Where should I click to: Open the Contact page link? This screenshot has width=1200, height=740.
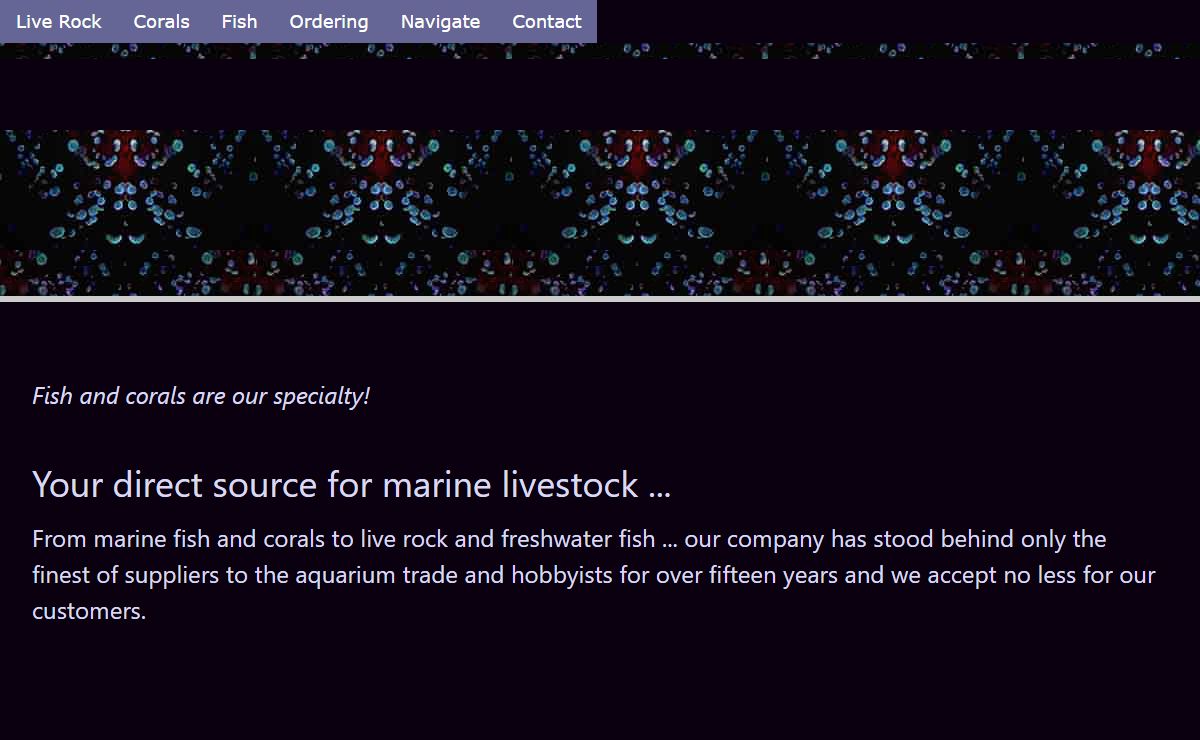pyautogui.click(x=546, y=21)
